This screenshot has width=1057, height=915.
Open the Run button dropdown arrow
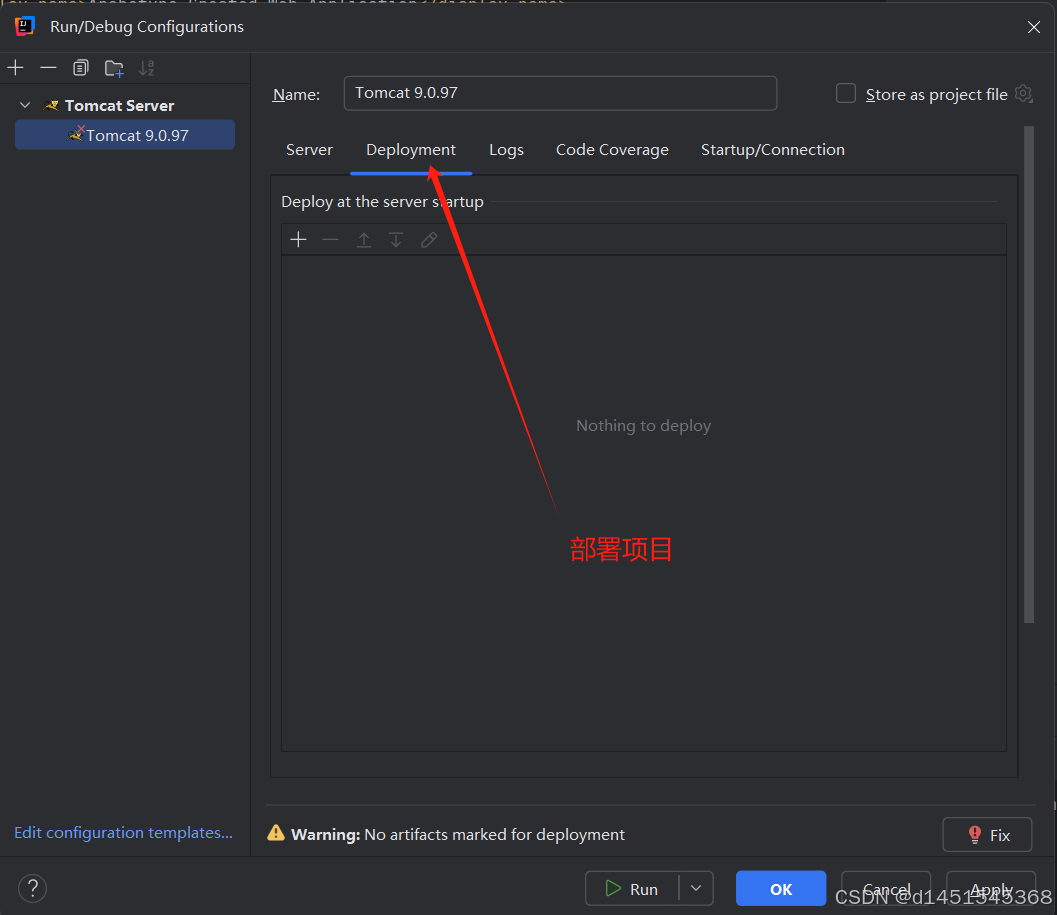pyautogui.click(x=696, y=889)
